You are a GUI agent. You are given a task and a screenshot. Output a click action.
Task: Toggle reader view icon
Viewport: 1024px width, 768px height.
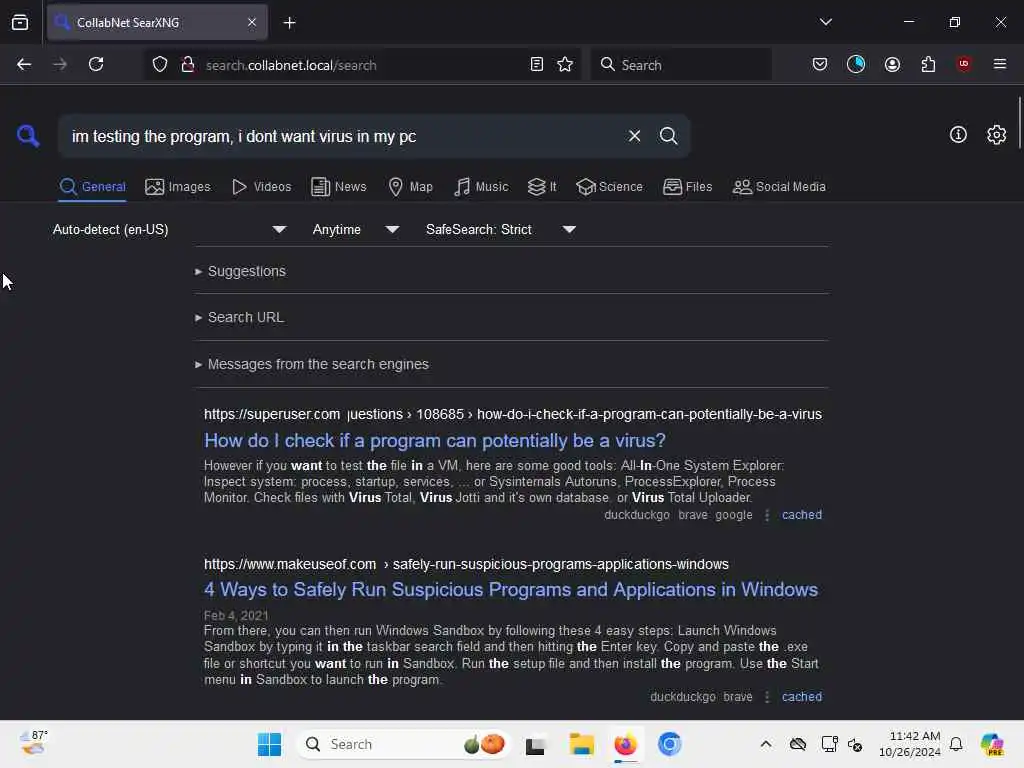tap(536, 64)
